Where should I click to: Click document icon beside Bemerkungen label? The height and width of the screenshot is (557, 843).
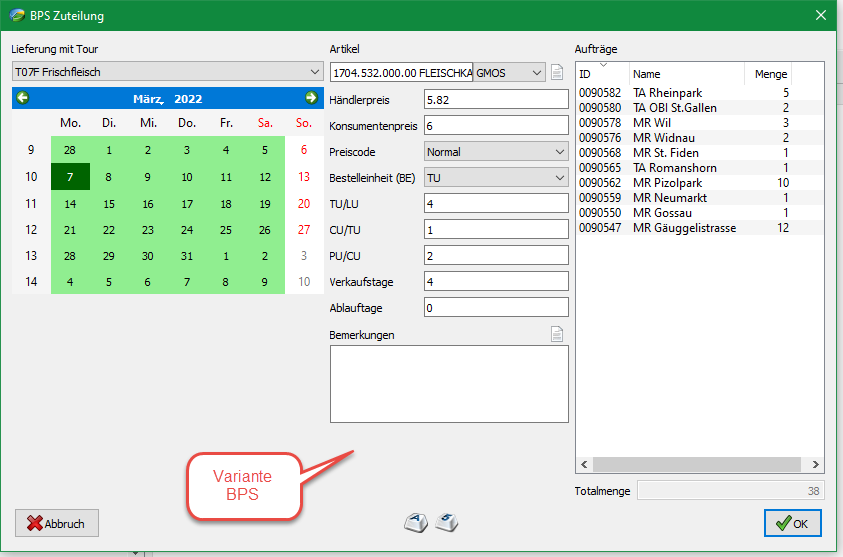click(x=558, y=335)
